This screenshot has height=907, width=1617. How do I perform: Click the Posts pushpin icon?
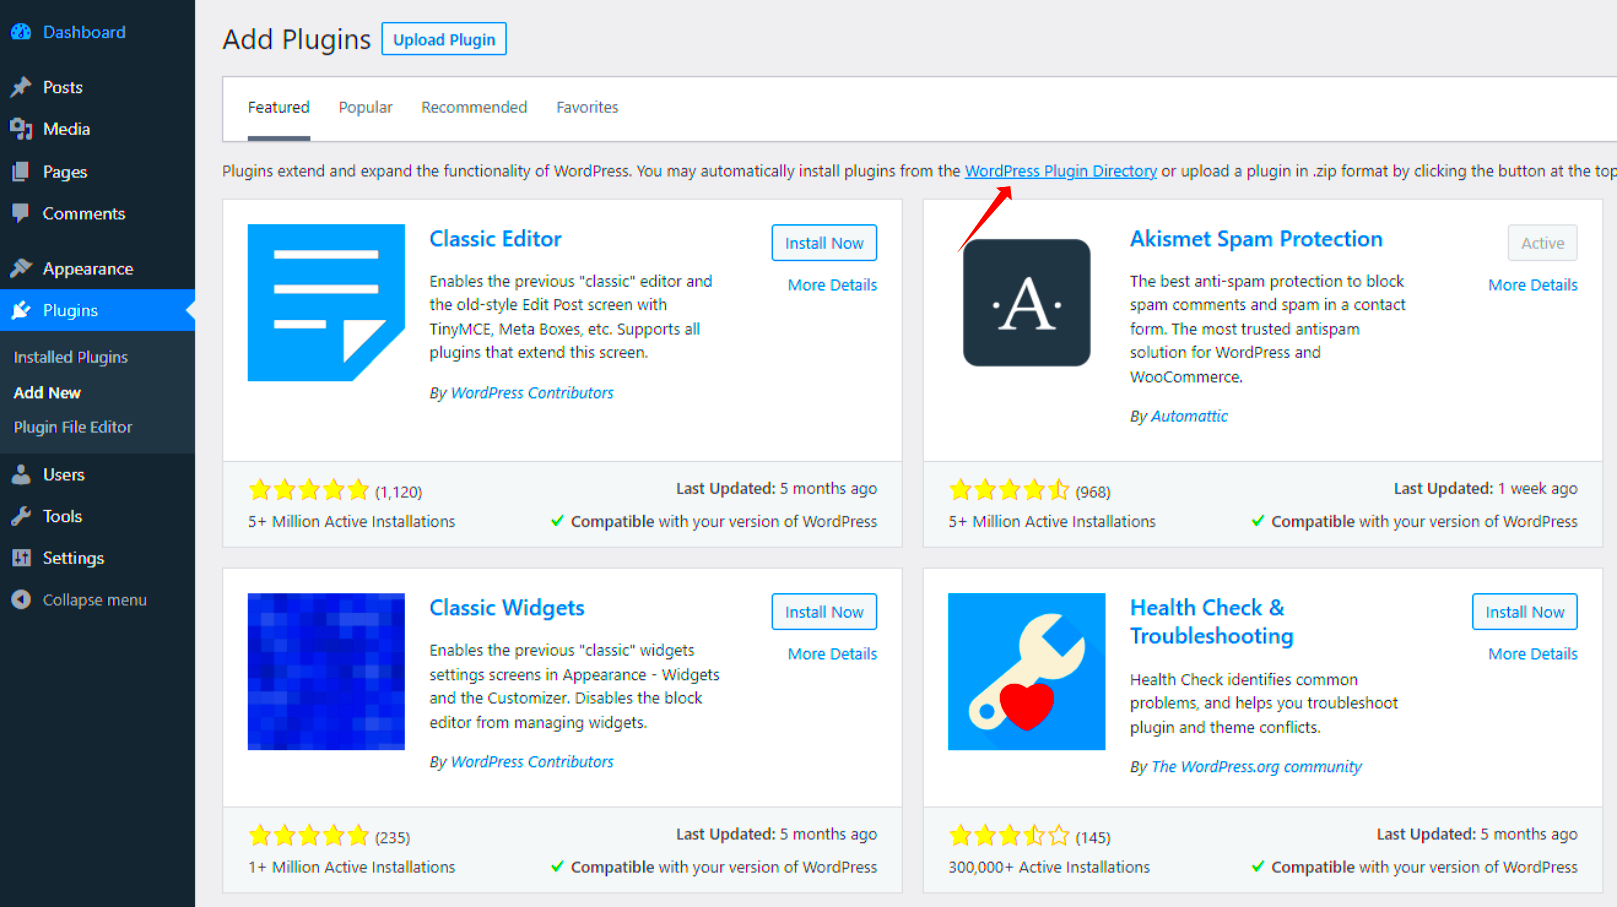click(x=21, y=87)
